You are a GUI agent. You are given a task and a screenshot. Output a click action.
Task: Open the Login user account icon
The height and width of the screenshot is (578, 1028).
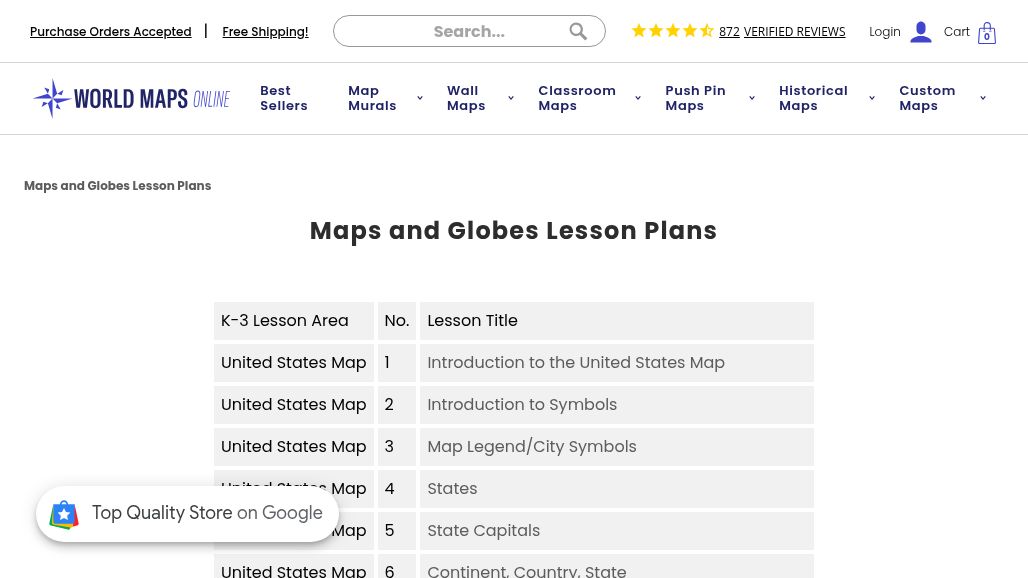(921, 32)
